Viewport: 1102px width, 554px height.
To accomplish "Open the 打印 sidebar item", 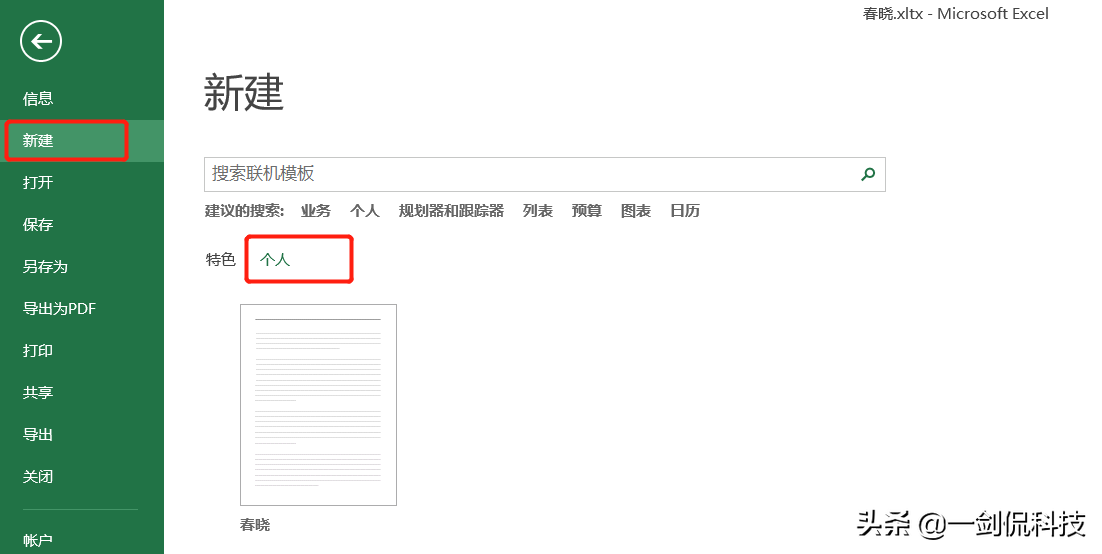I will click(38, 351).
